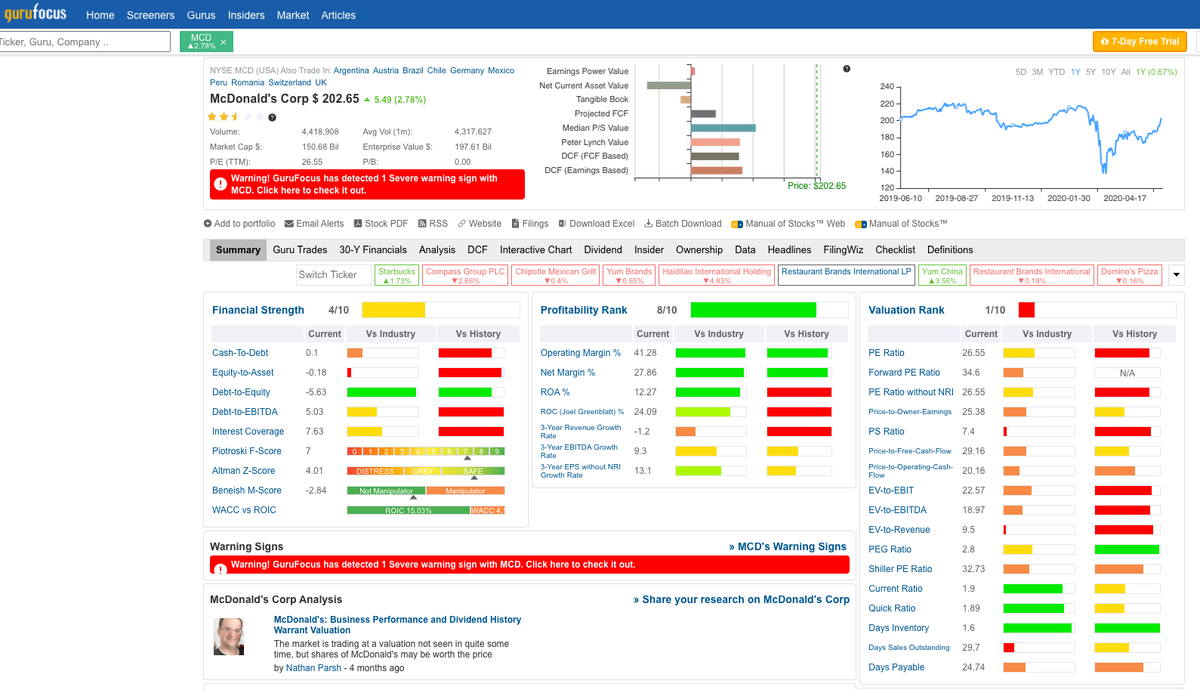
Task: Open MCD's Warning Signs link
Action: 788,547
